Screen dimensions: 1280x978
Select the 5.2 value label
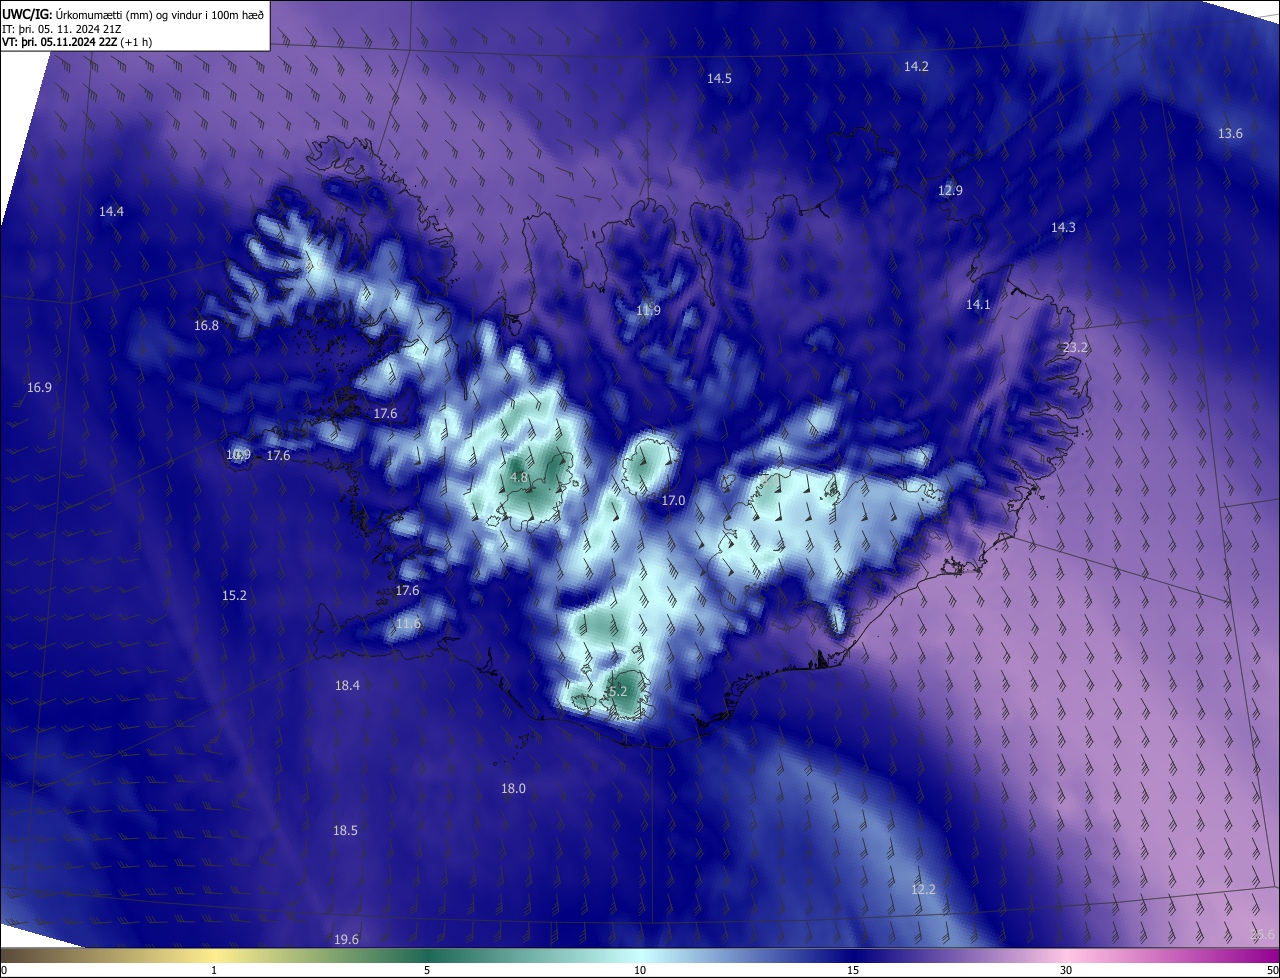point(618,691)
